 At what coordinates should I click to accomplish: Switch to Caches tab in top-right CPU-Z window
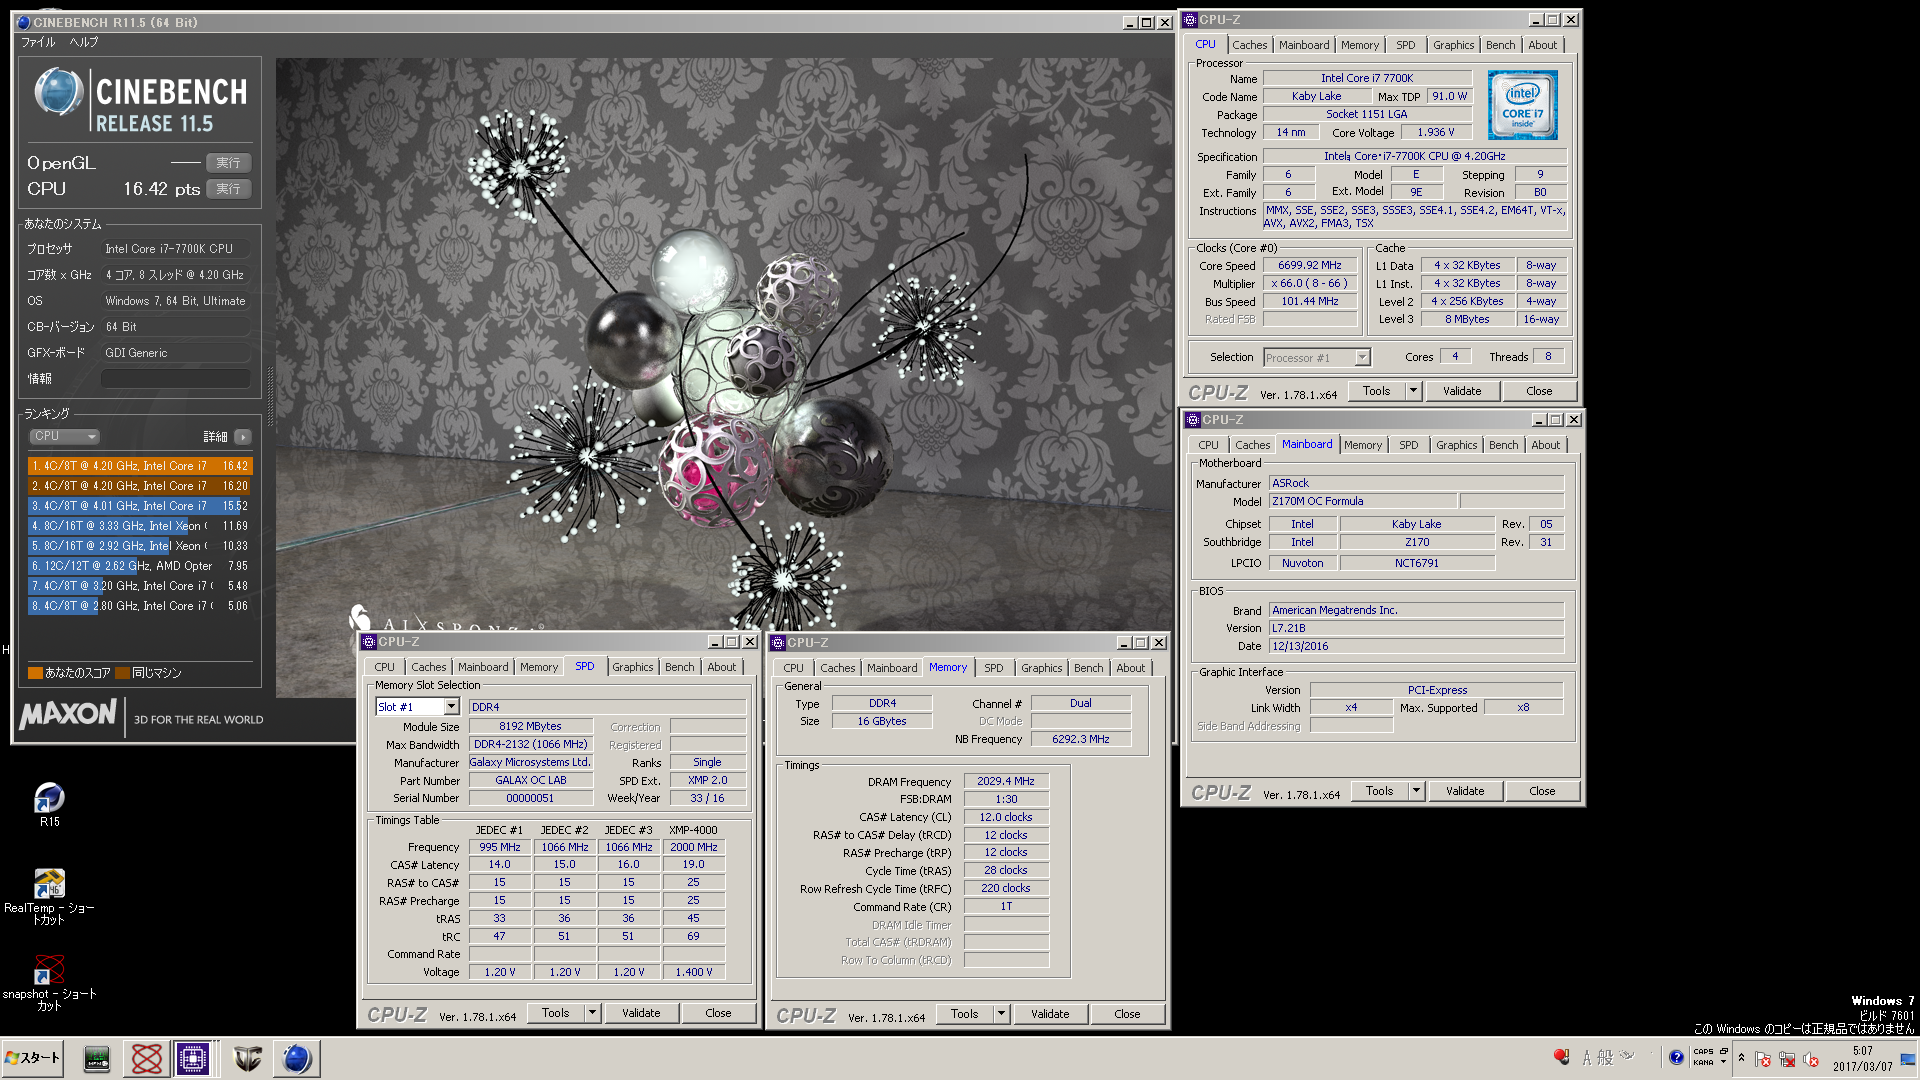1249,45
